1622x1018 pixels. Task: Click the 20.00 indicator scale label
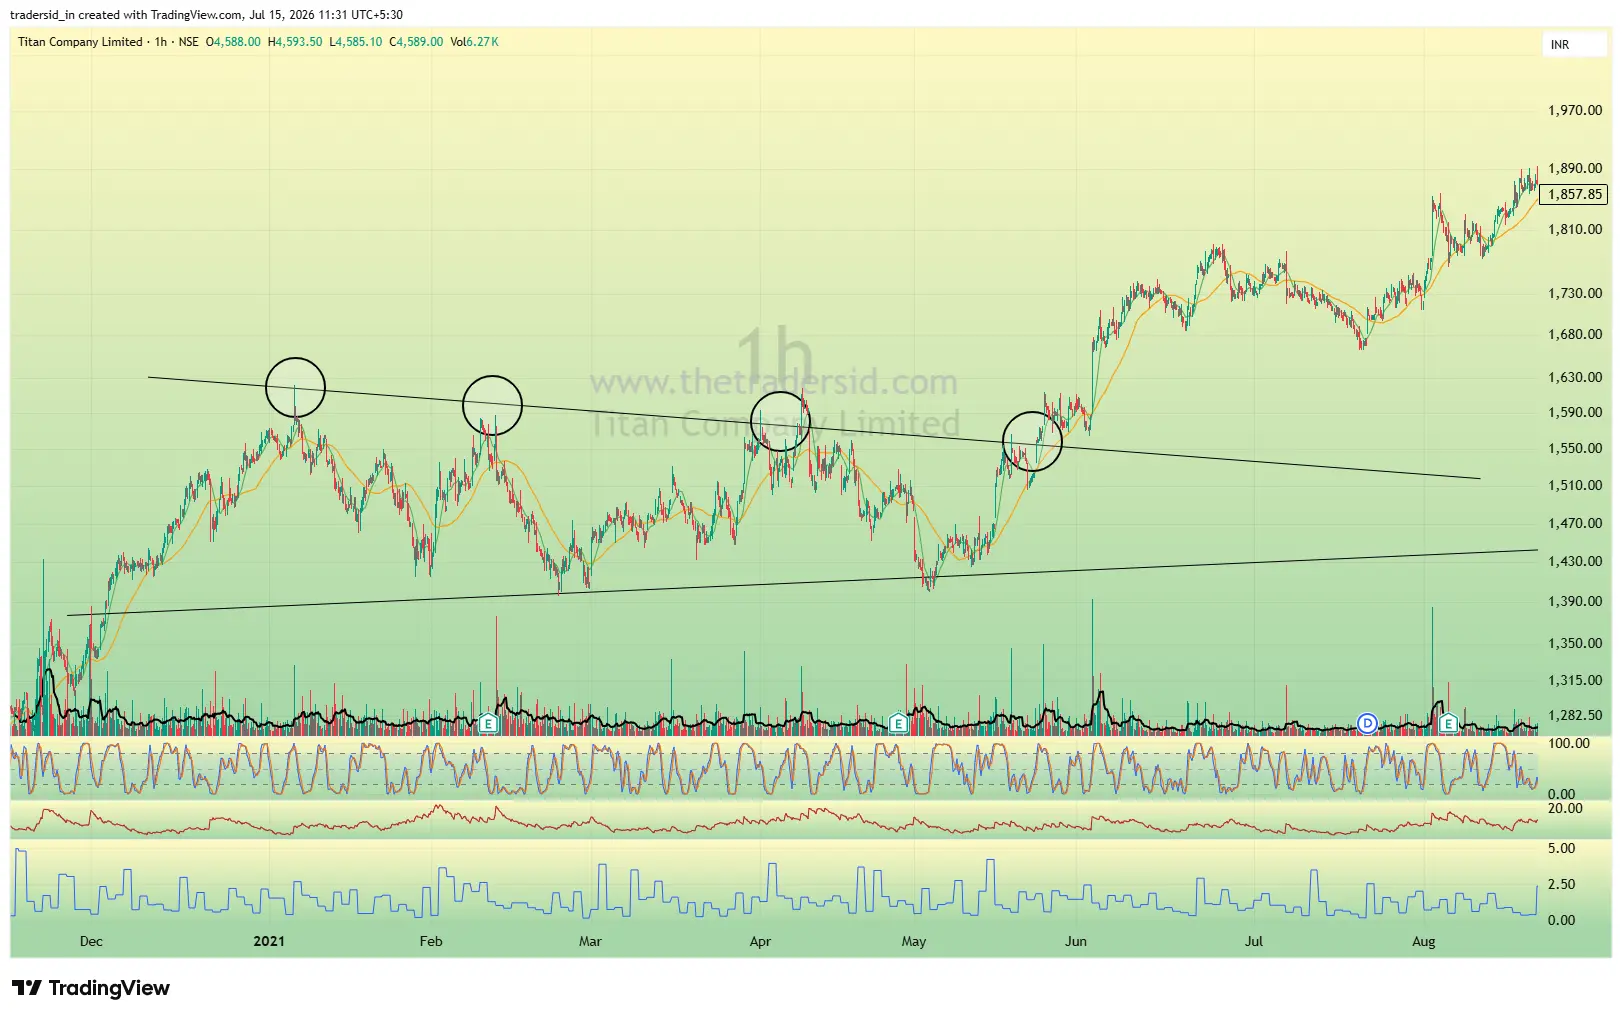[x=1565, y=808]
